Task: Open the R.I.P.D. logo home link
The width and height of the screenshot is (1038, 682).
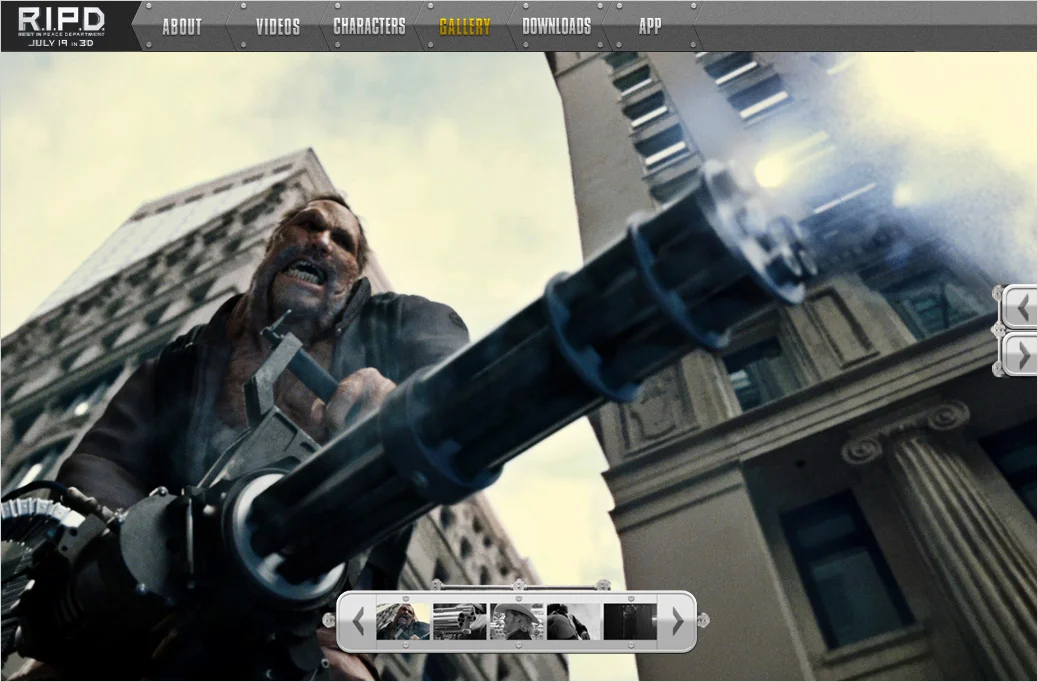Action: (x=61, y=26)
